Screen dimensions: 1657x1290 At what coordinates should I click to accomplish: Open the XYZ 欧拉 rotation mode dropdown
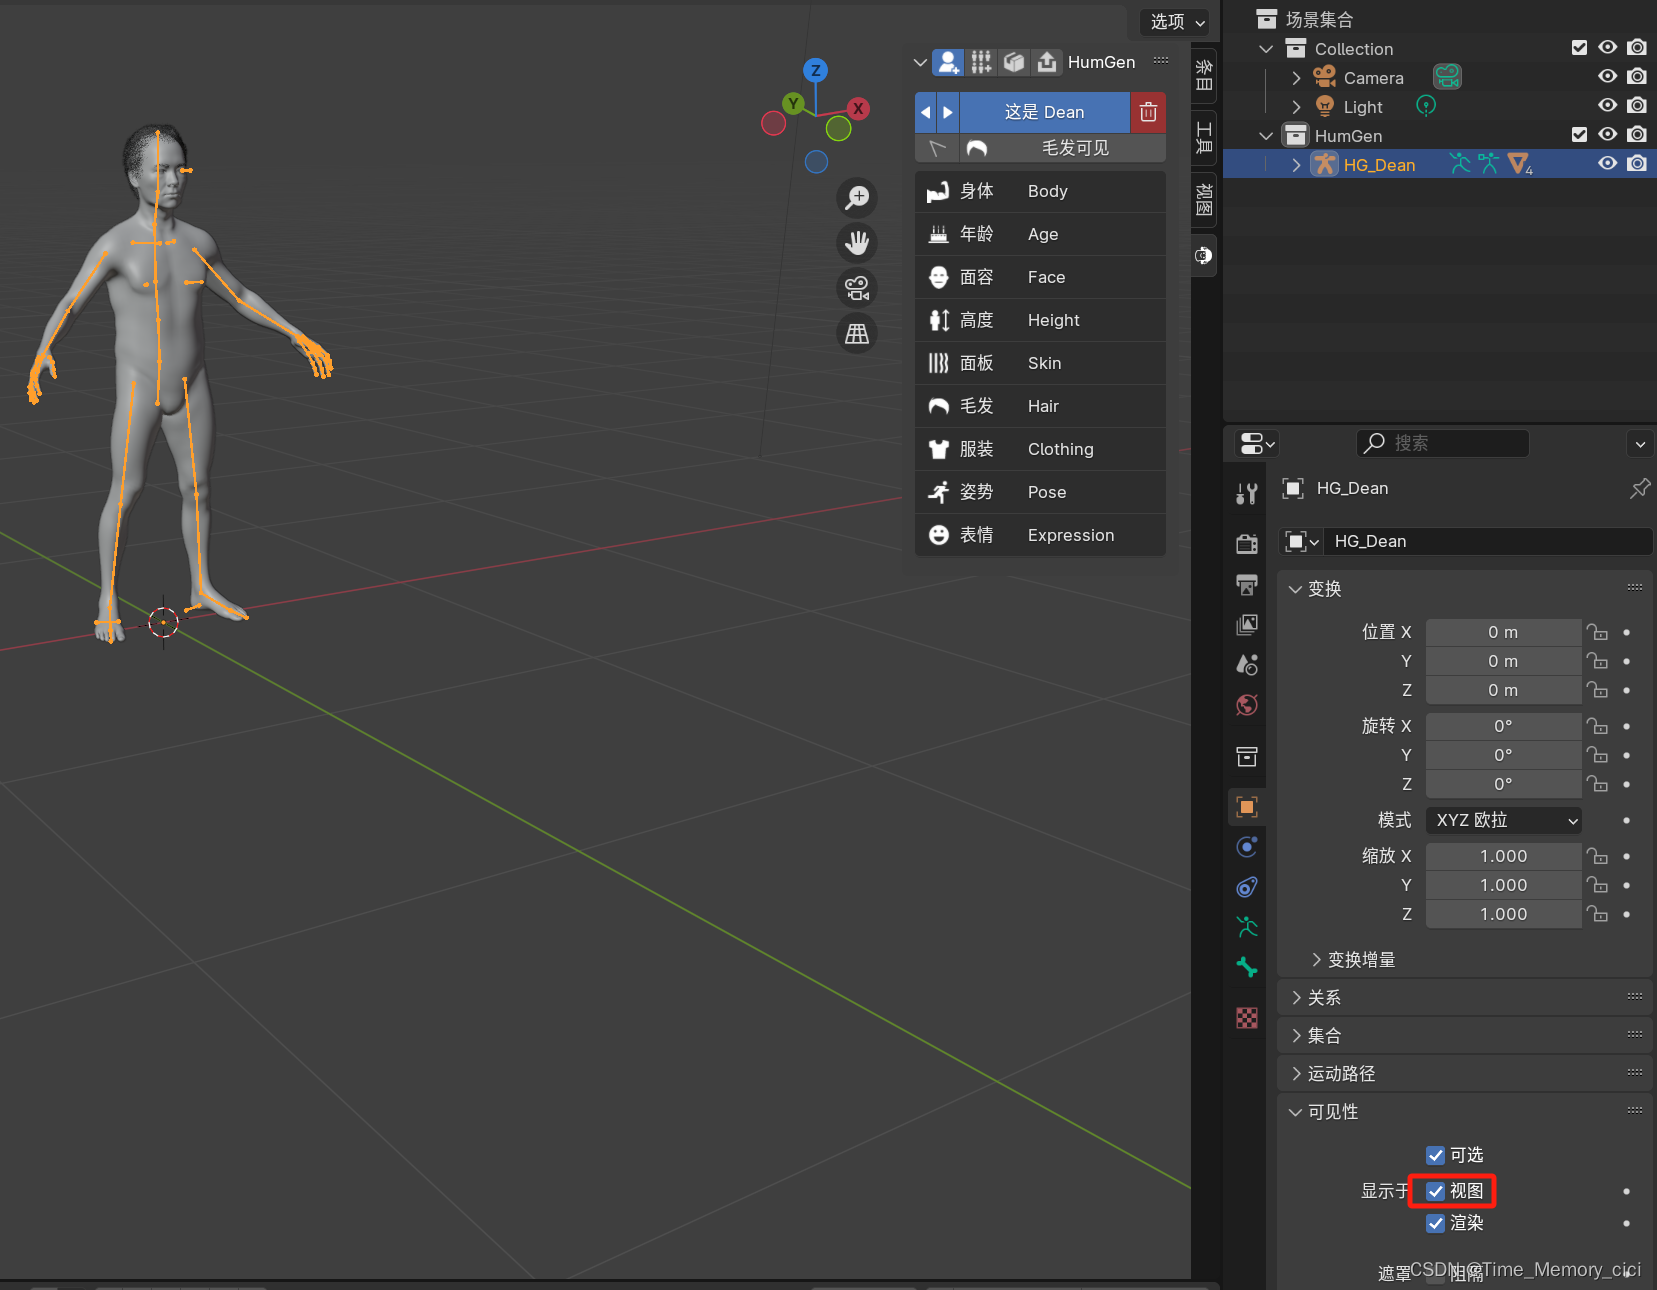(1504, 821)
